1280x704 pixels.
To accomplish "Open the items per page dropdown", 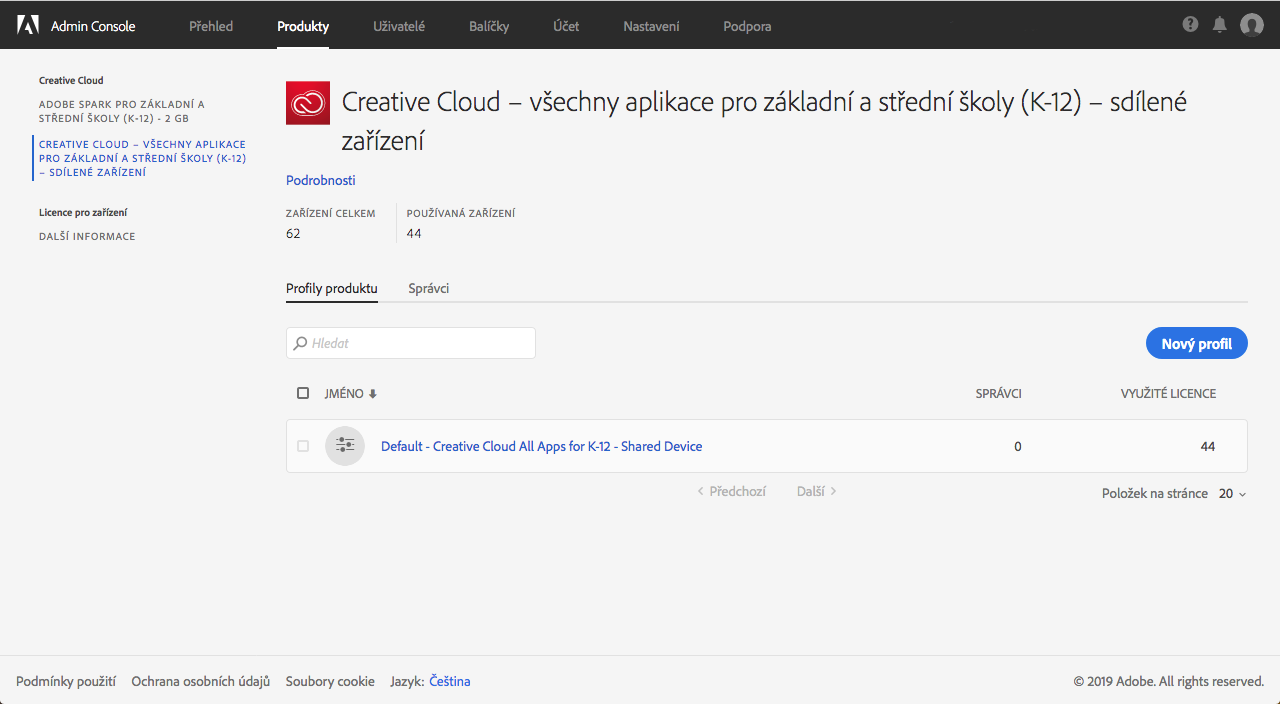I will click(x=1232, y=494).
